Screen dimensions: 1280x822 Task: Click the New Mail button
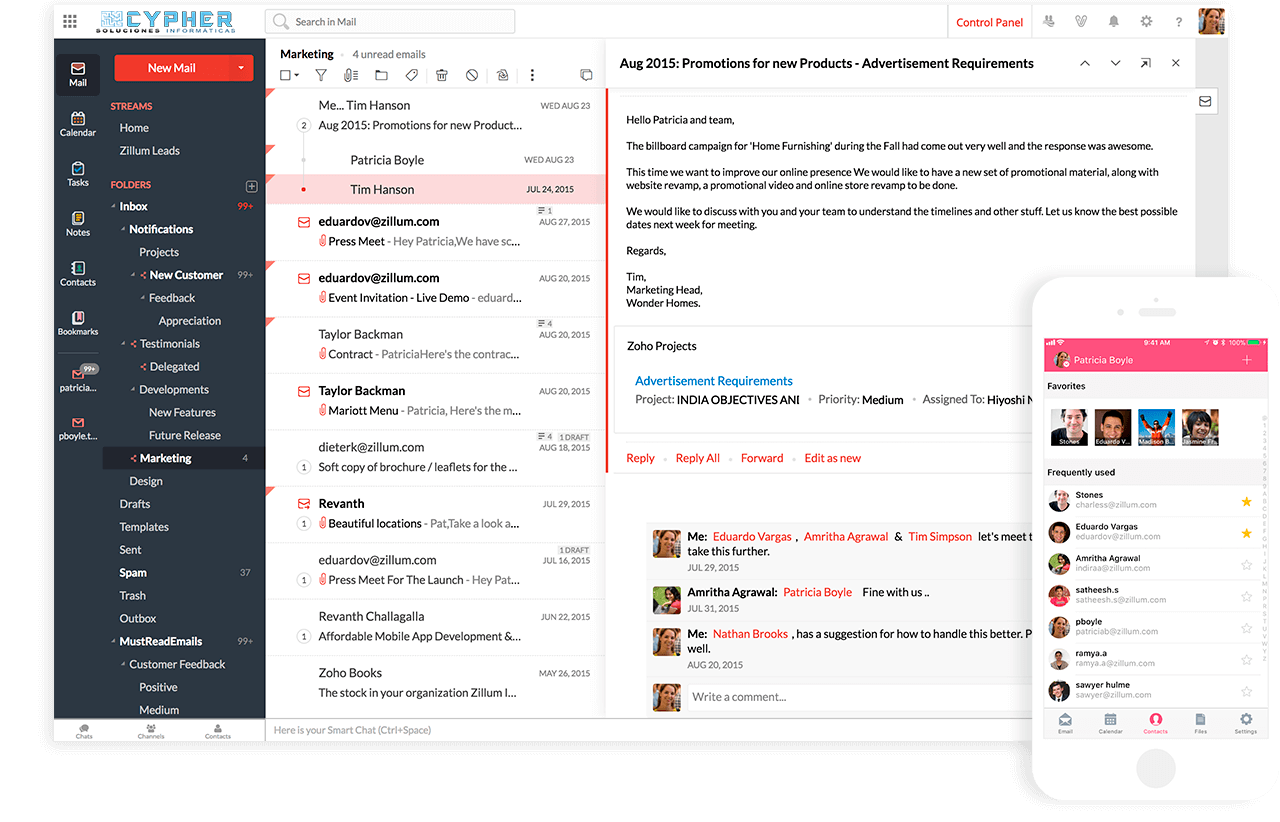(172, 68)
